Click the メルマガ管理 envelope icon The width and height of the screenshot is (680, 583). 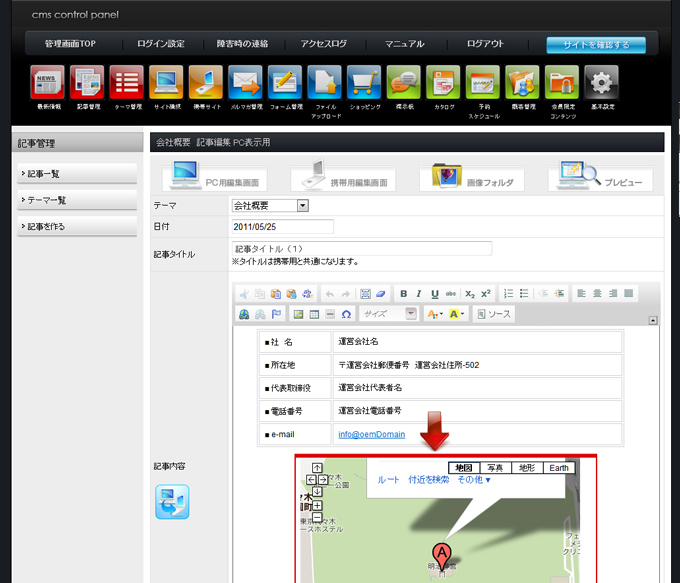click(245, 83)
